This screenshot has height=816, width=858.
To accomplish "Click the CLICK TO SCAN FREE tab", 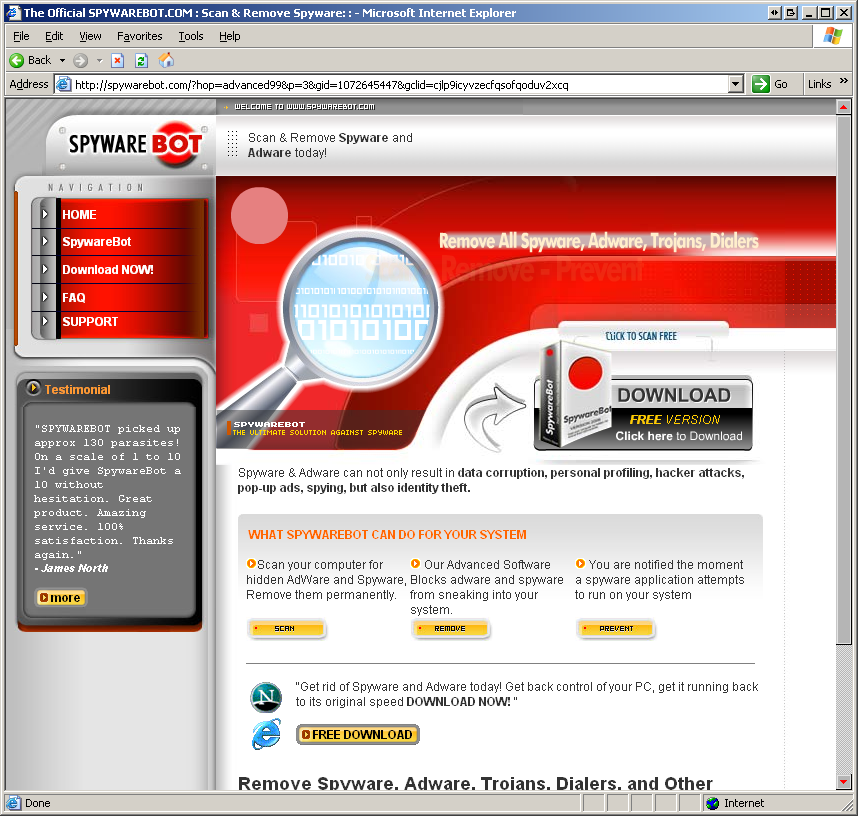I will click(643, 335).
